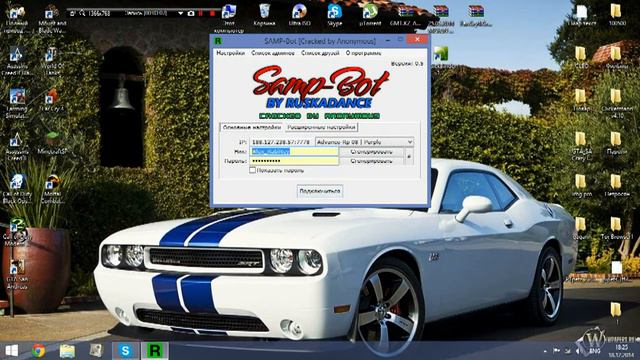Open the World Of Tanks desktop shortcut

pos(52,61)
